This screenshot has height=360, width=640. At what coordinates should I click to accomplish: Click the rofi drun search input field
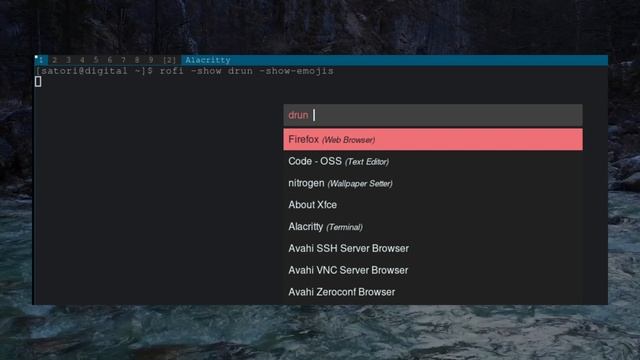pyautogui.click(x=433, y=115)
